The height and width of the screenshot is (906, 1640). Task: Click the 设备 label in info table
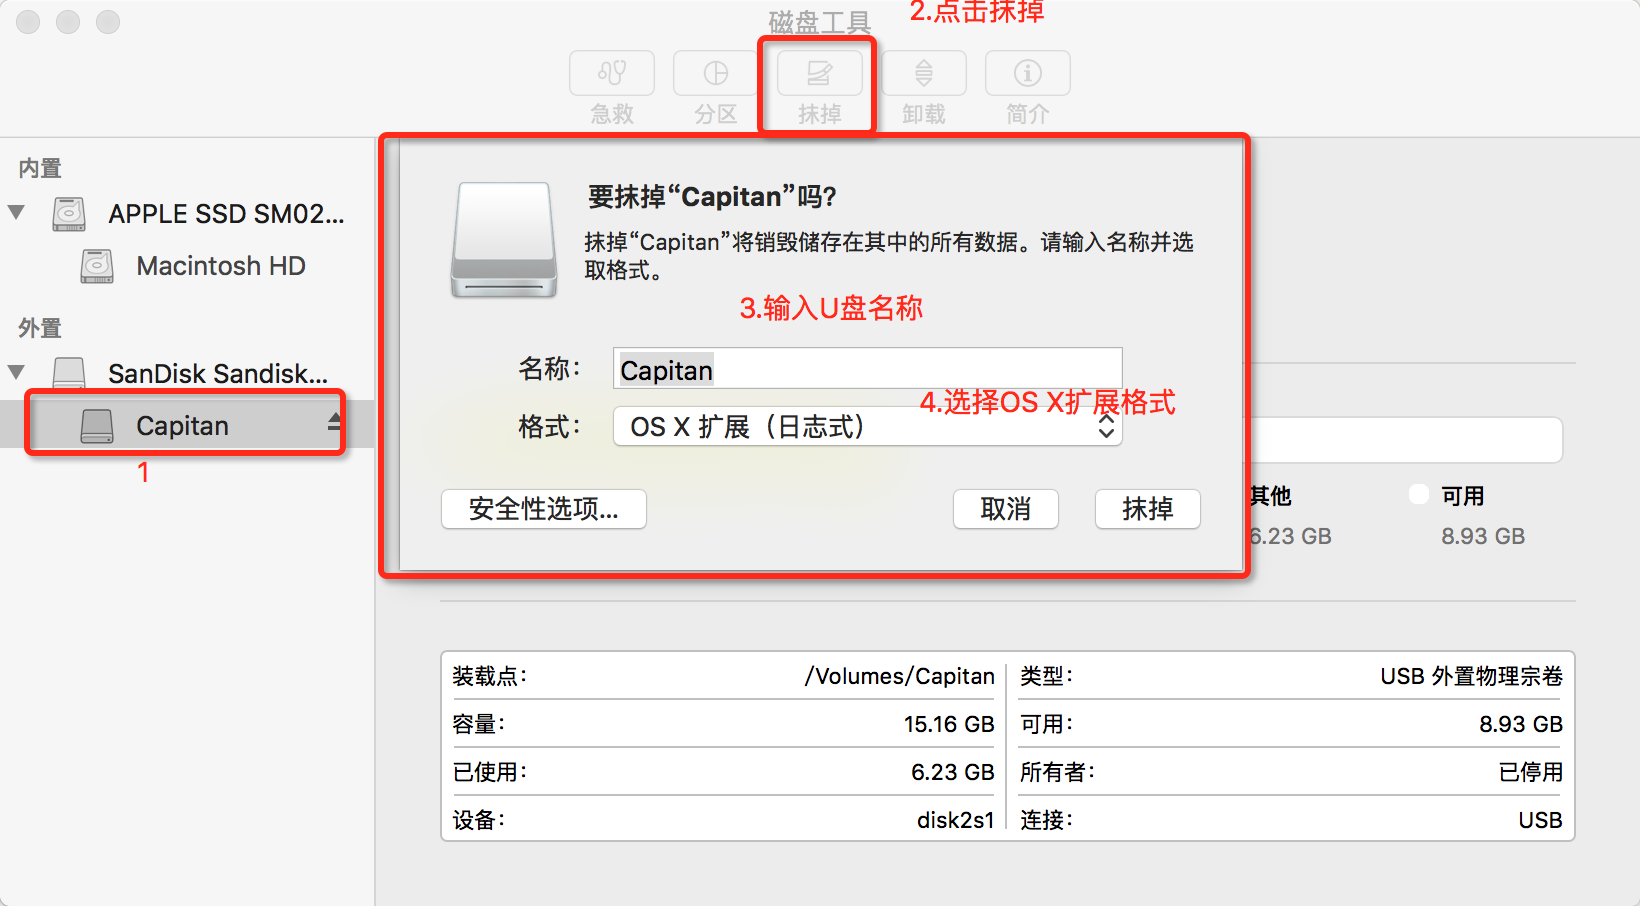[x=478, y=820]
